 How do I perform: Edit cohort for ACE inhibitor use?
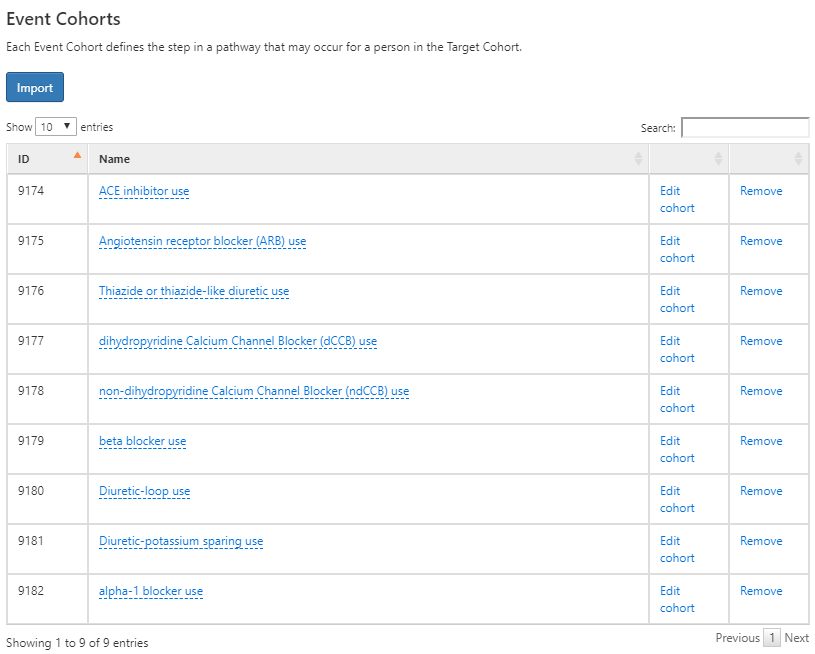[x=677, y=200]
